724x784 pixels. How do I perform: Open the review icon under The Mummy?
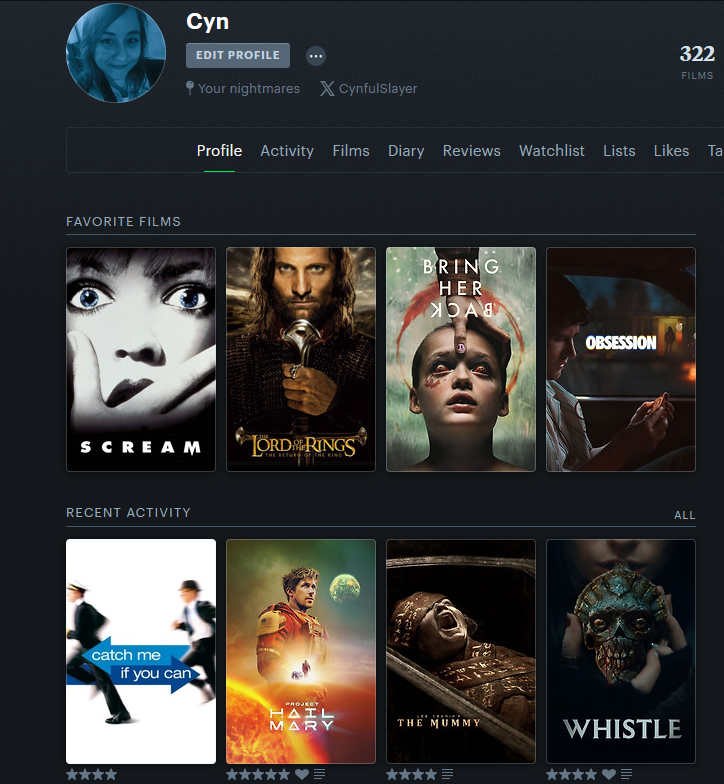coord(448,774)
